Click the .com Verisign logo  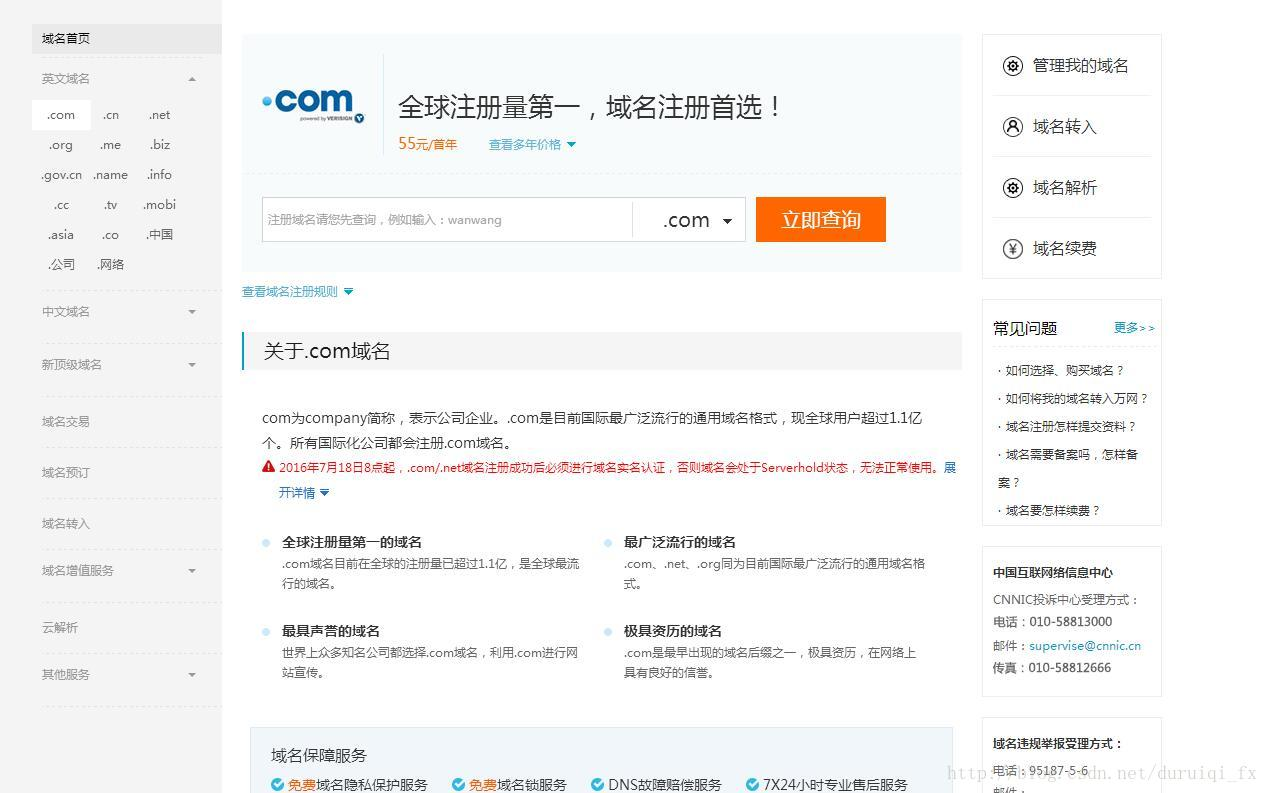pyautogui.click(x=313, y=104)
